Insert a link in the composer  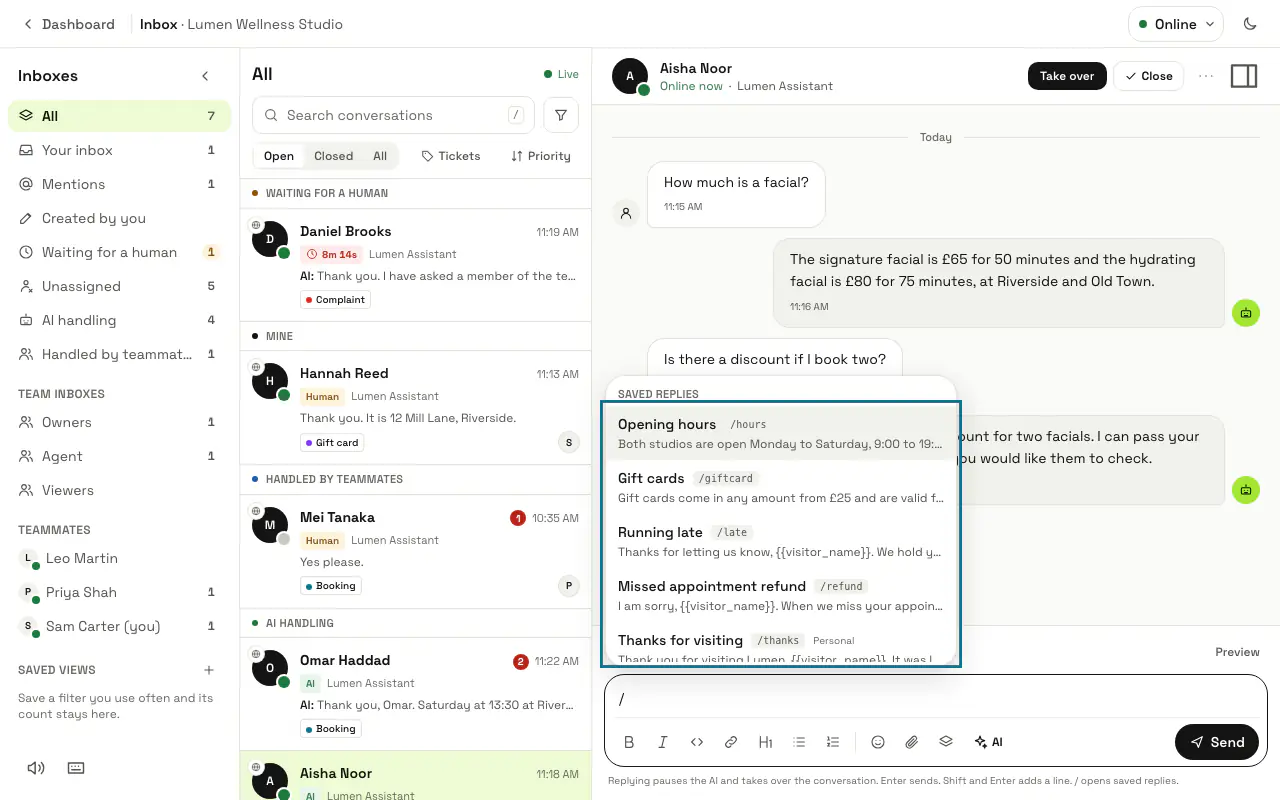731,742
